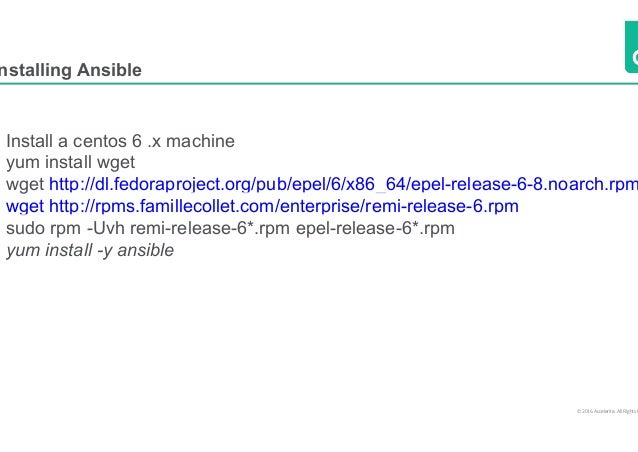Click the green divider line under the title

point(319,84)
